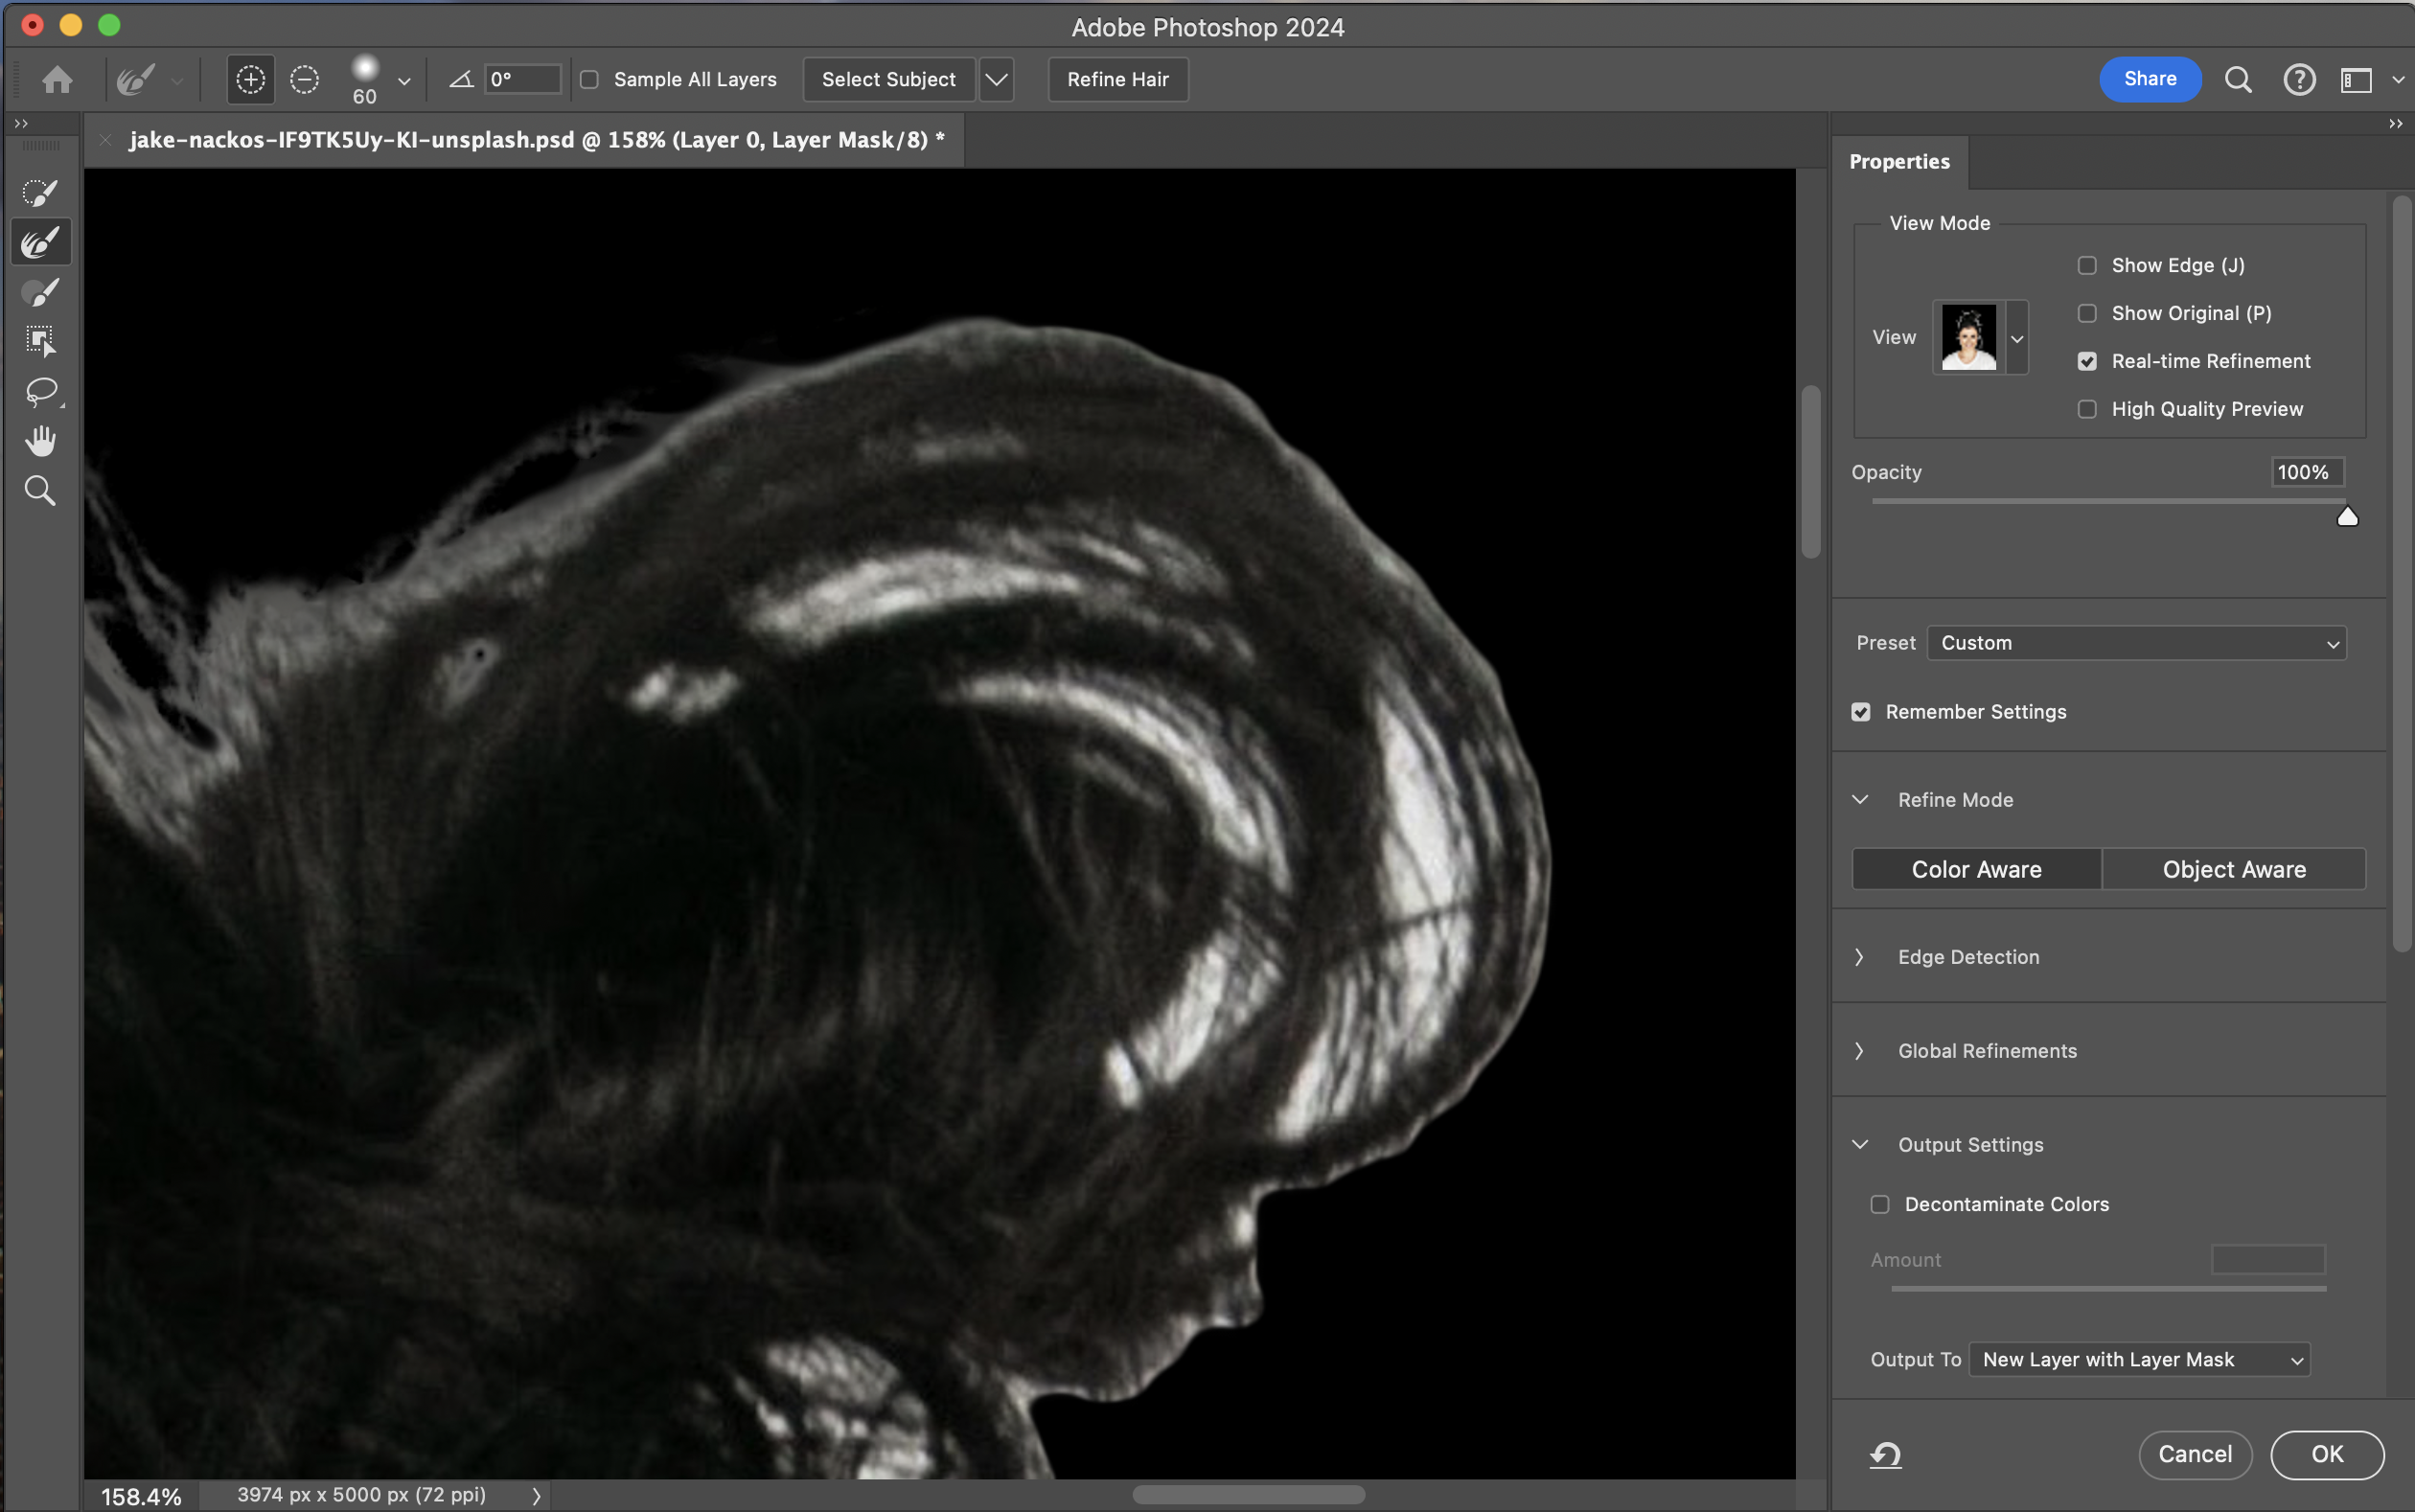Enable the Show Edge checkbox
The width and height of the screenshot is (2415, 1512).
[2087, 265]
